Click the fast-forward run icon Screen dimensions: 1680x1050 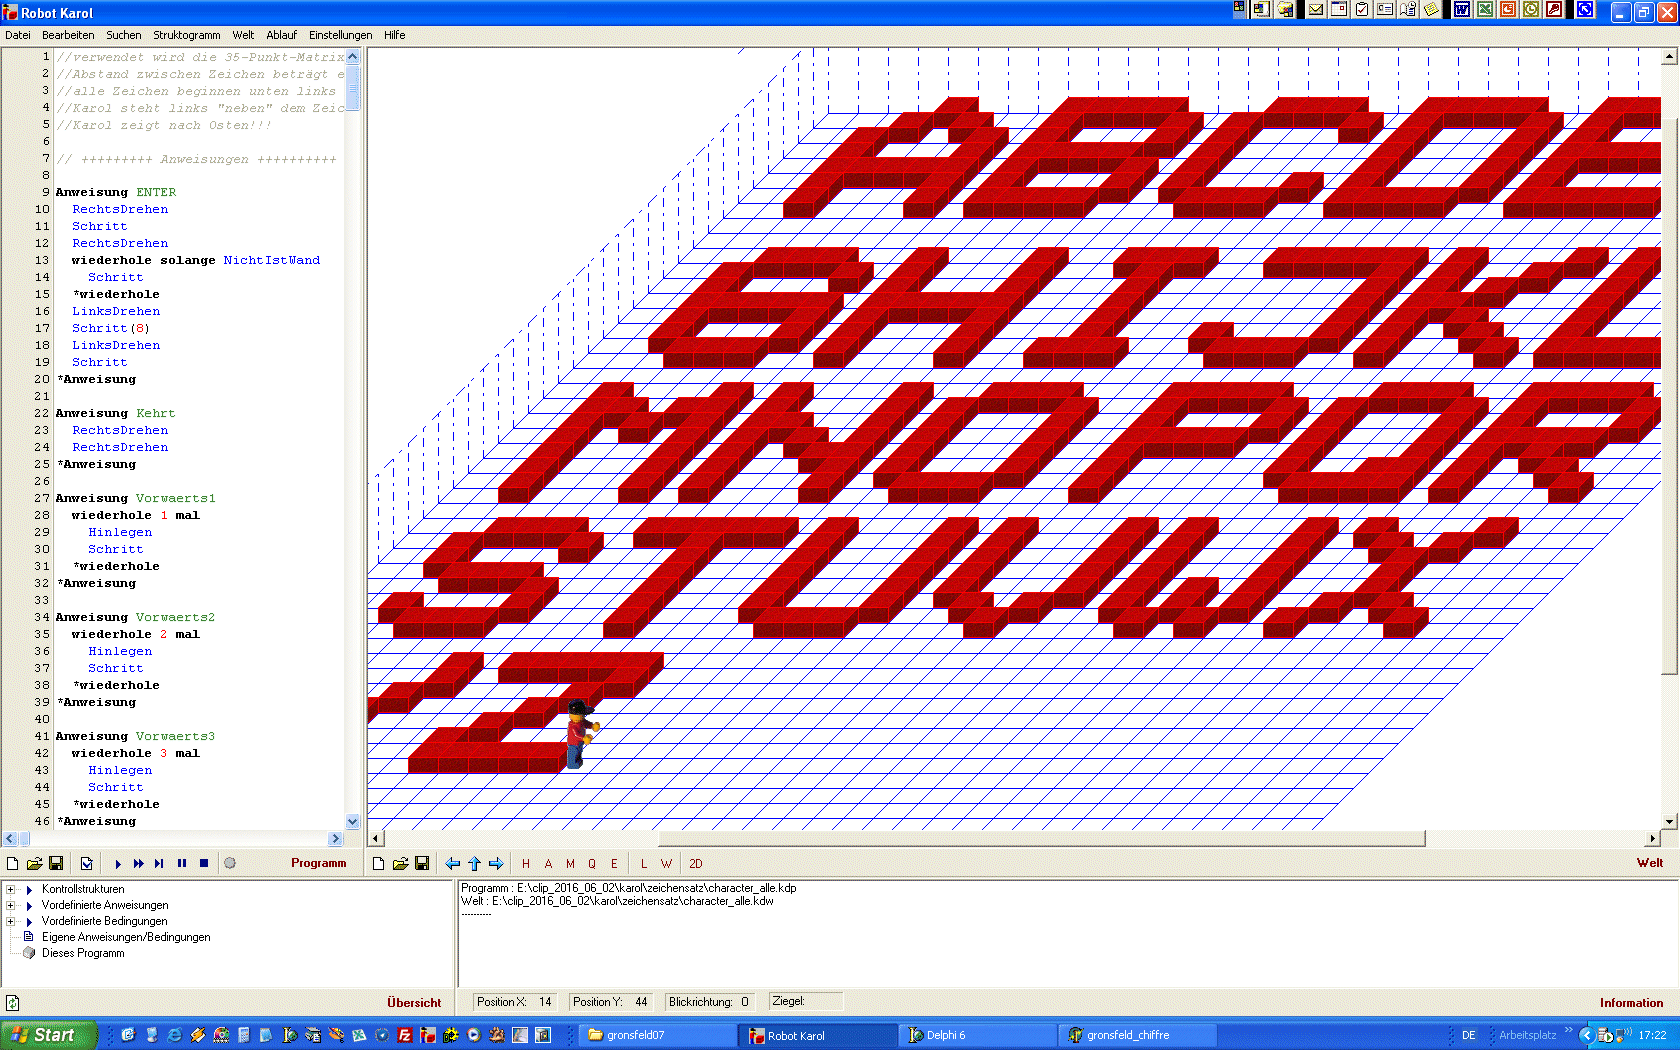138,864
